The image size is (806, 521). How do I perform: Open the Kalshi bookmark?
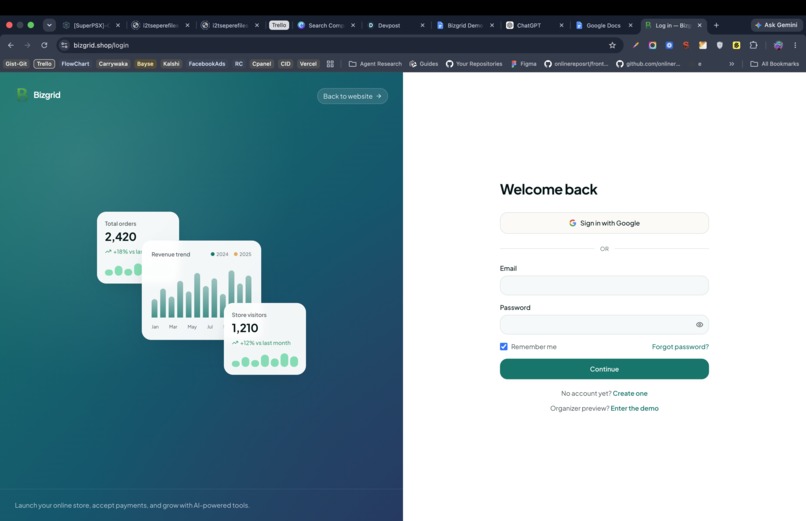click(171, 64)
